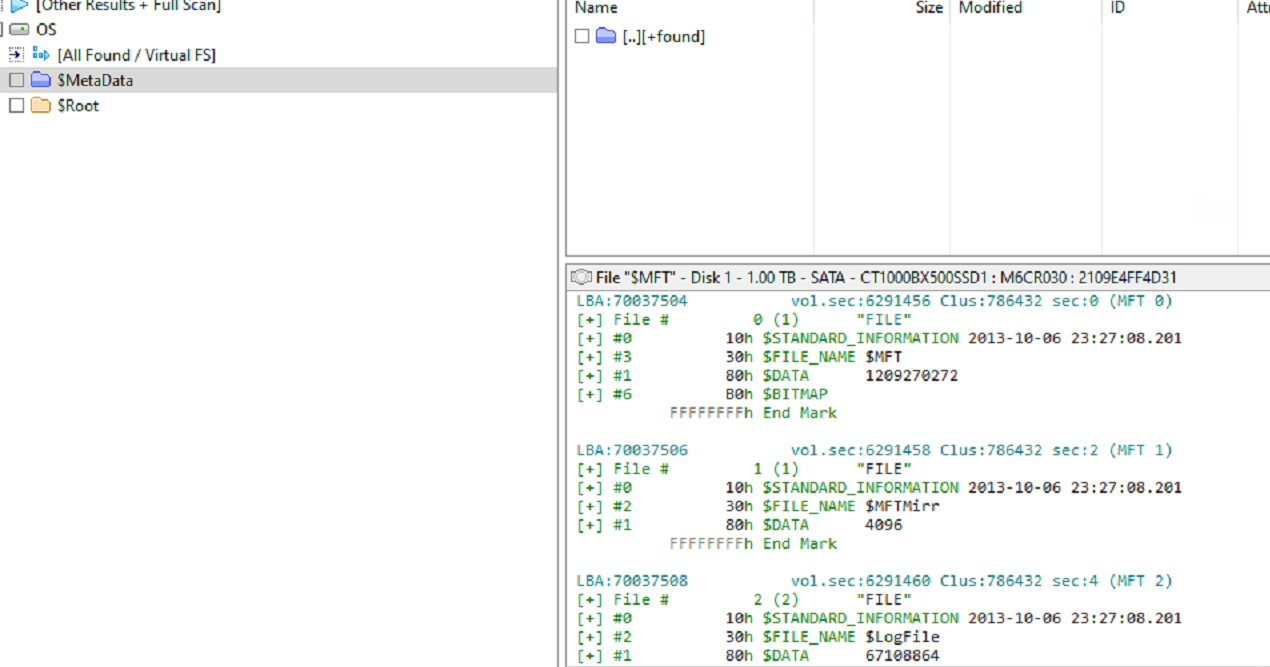Image resolution: width=1270 pixels, height=667 pixels.
Task: Expand $STANDARD_INFORMATION under File # 0
Action: click(x=591, y=338)
